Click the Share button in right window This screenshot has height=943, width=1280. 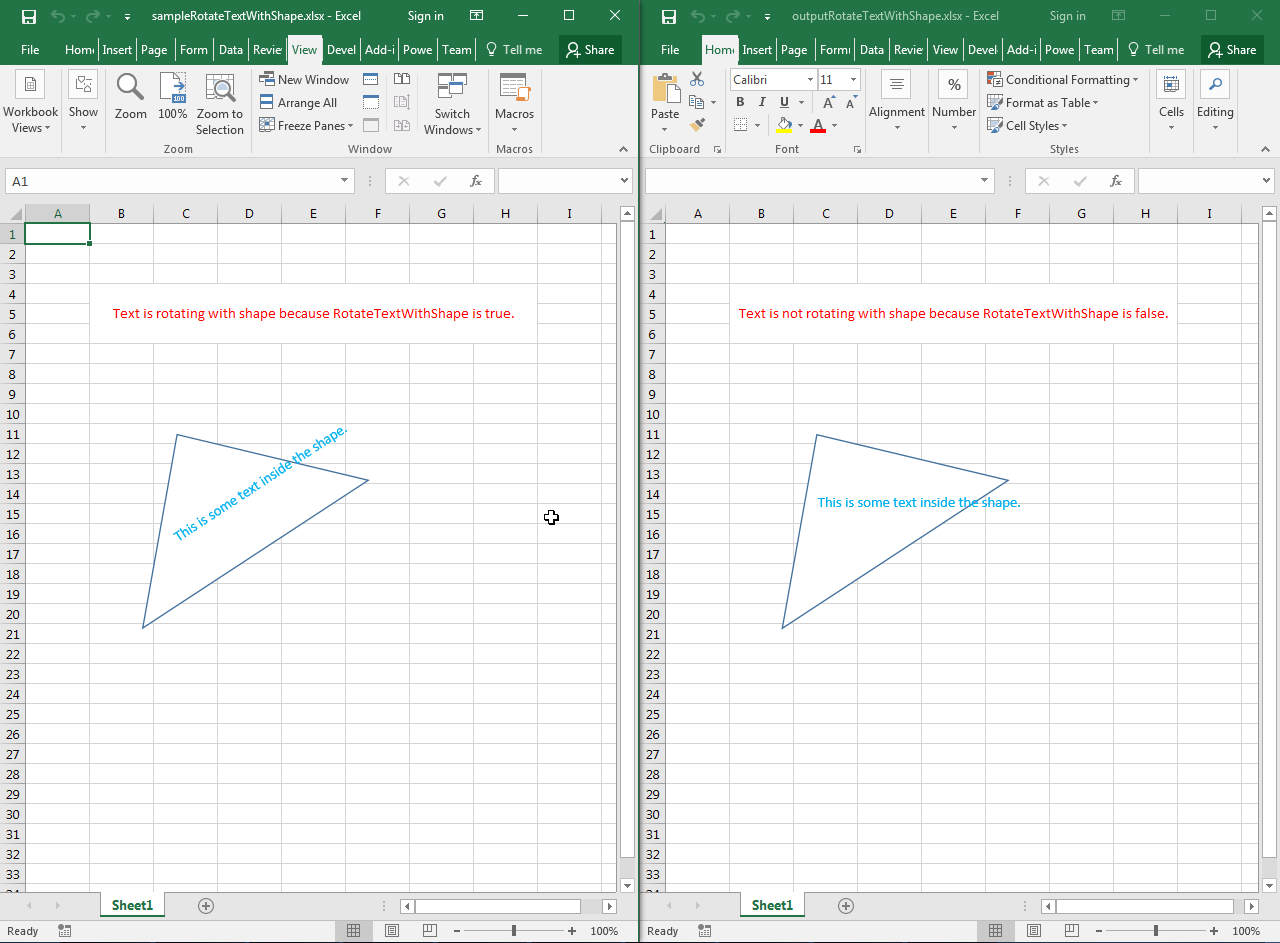[1231, 50]
